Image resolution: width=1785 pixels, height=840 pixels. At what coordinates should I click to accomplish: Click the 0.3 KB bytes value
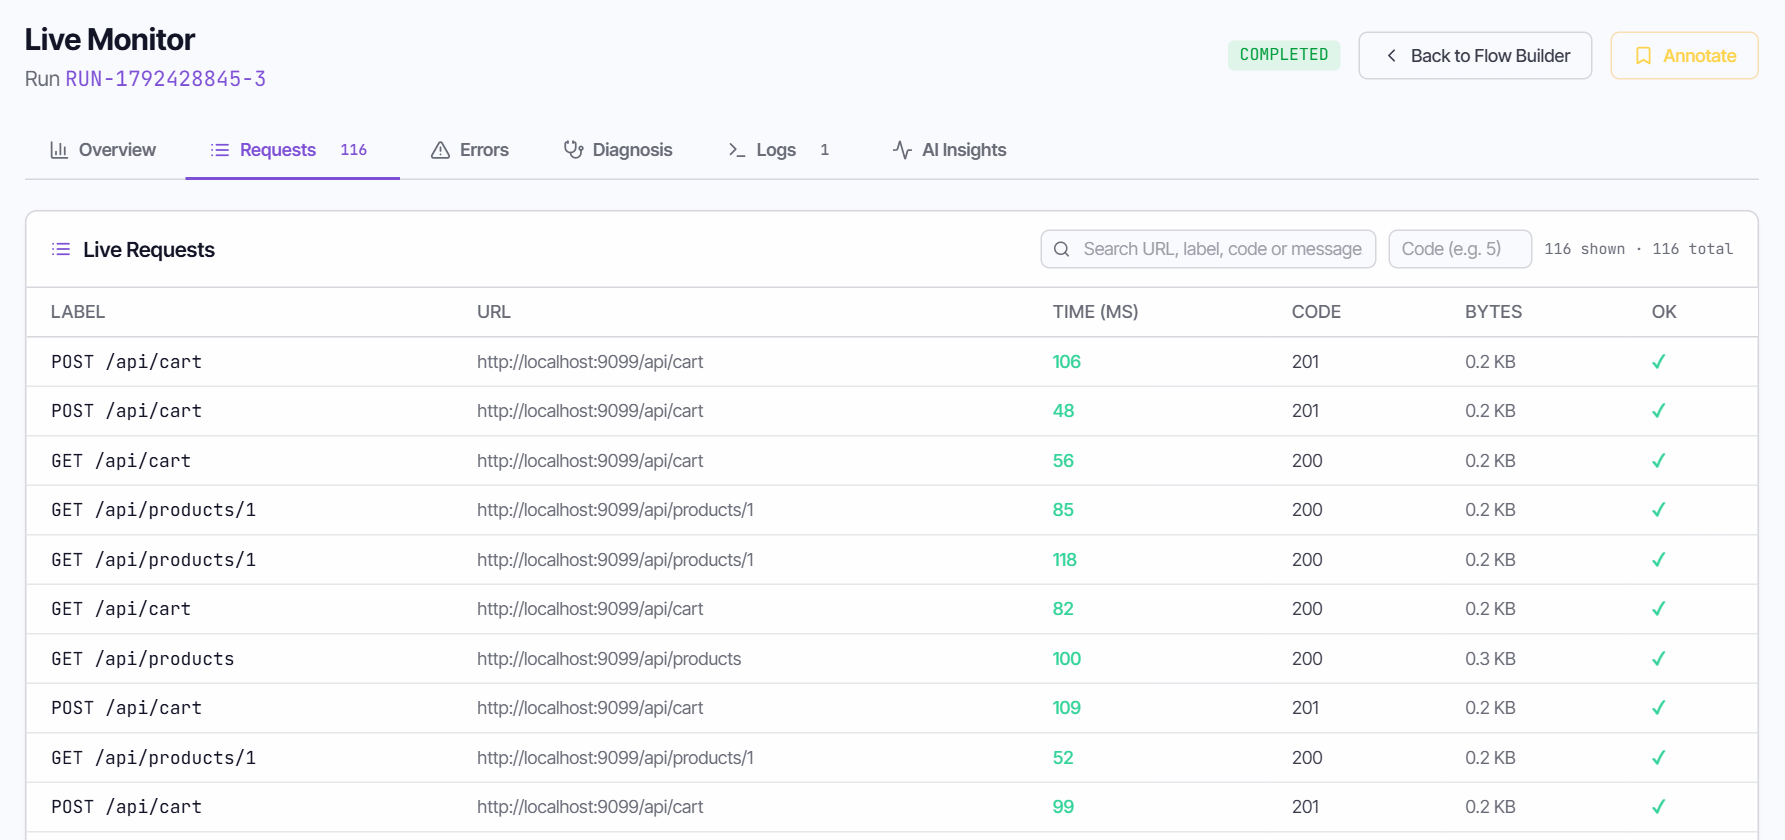1490,659
